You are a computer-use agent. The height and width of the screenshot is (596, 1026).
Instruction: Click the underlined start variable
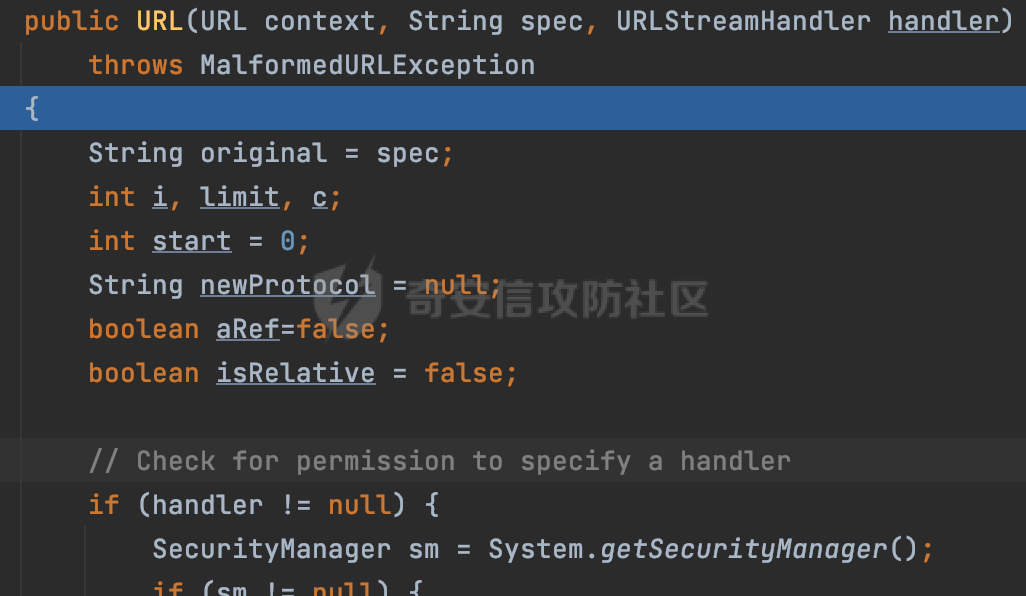coord(192,241)
